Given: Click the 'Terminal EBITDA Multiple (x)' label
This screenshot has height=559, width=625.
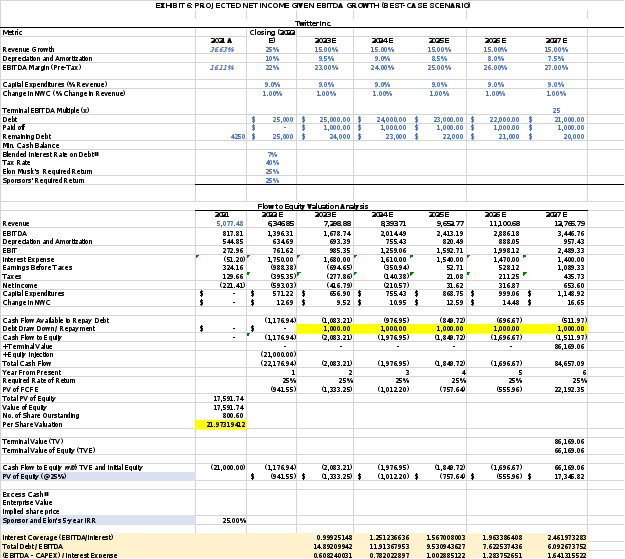Looking at the screenshot, I should (x=46, y=110).
